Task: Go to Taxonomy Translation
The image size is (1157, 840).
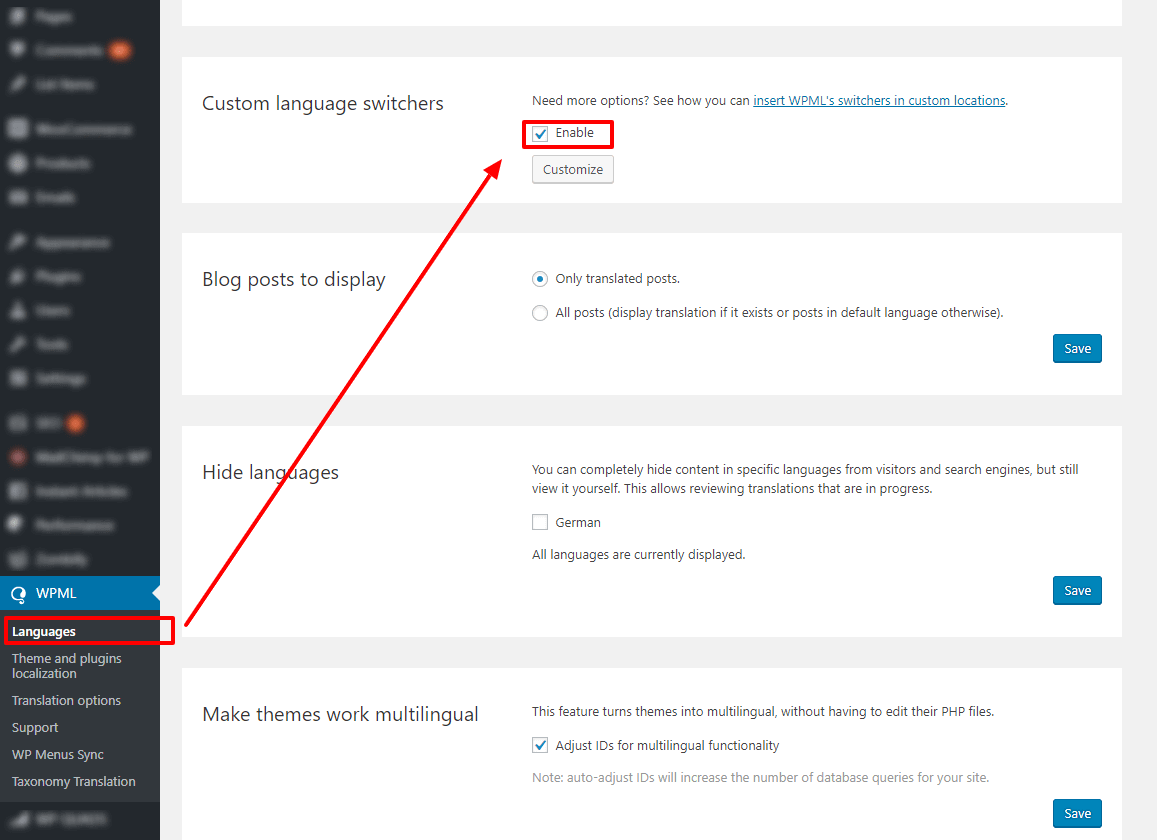Action: 74,782
